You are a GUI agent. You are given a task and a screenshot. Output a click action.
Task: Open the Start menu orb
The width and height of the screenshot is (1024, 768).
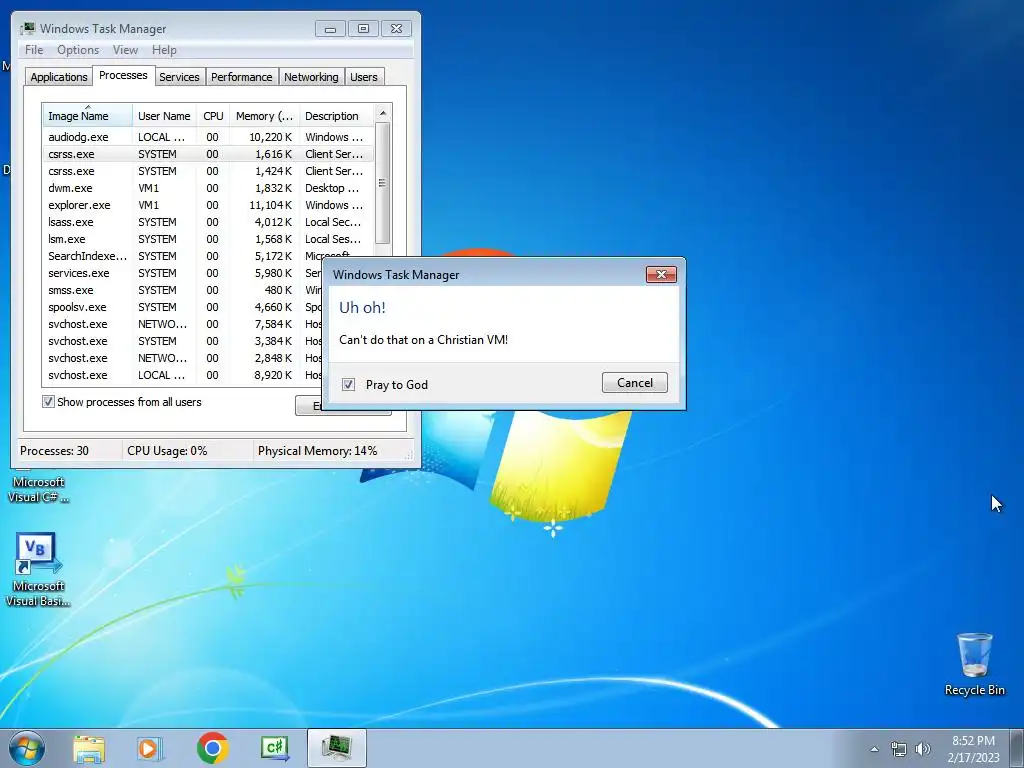(26, 748)
